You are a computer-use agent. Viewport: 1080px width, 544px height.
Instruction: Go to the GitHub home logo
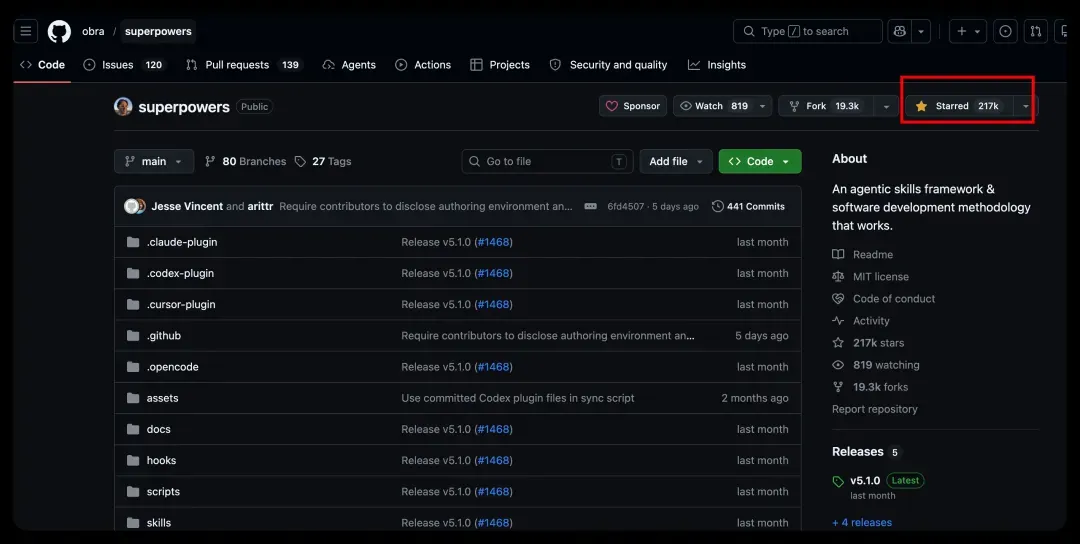tap(59, 31)
